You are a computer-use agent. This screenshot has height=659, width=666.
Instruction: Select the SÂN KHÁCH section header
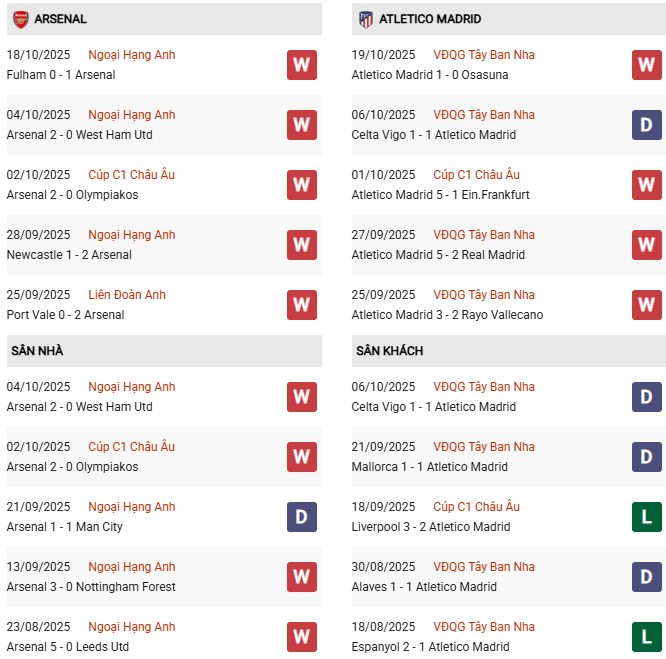click(389, 351)
